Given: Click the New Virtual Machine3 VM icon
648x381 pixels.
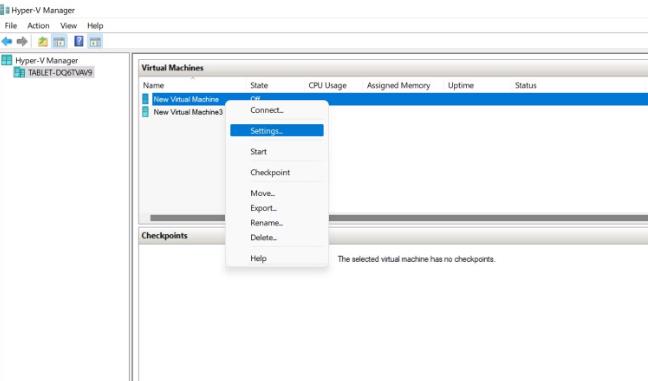Looking at the screenshot, I should [145, 112].
